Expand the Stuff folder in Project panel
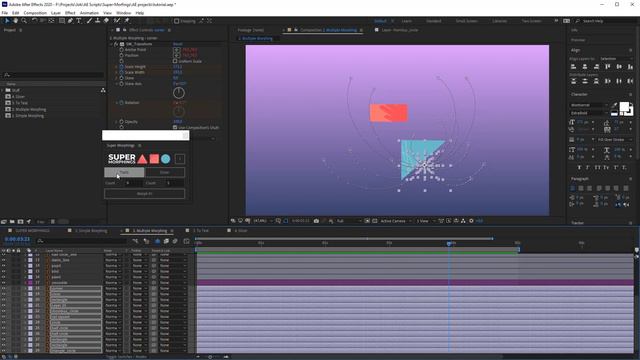640x360 pixels. 2,90
